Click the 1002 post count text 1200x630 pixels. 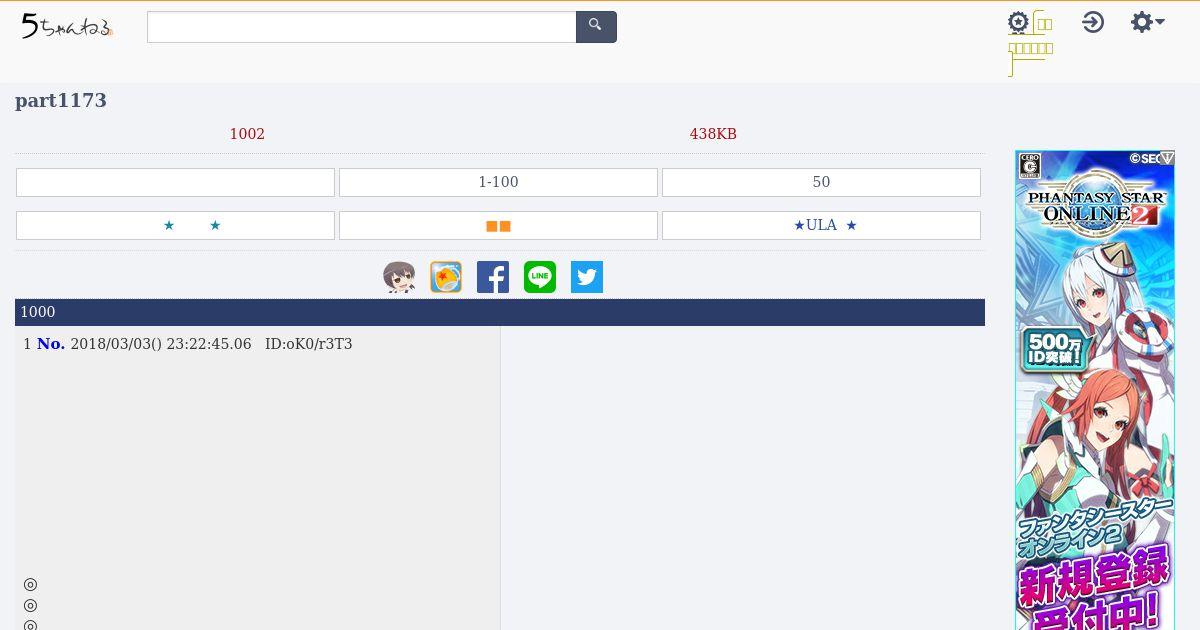[247, 134]
